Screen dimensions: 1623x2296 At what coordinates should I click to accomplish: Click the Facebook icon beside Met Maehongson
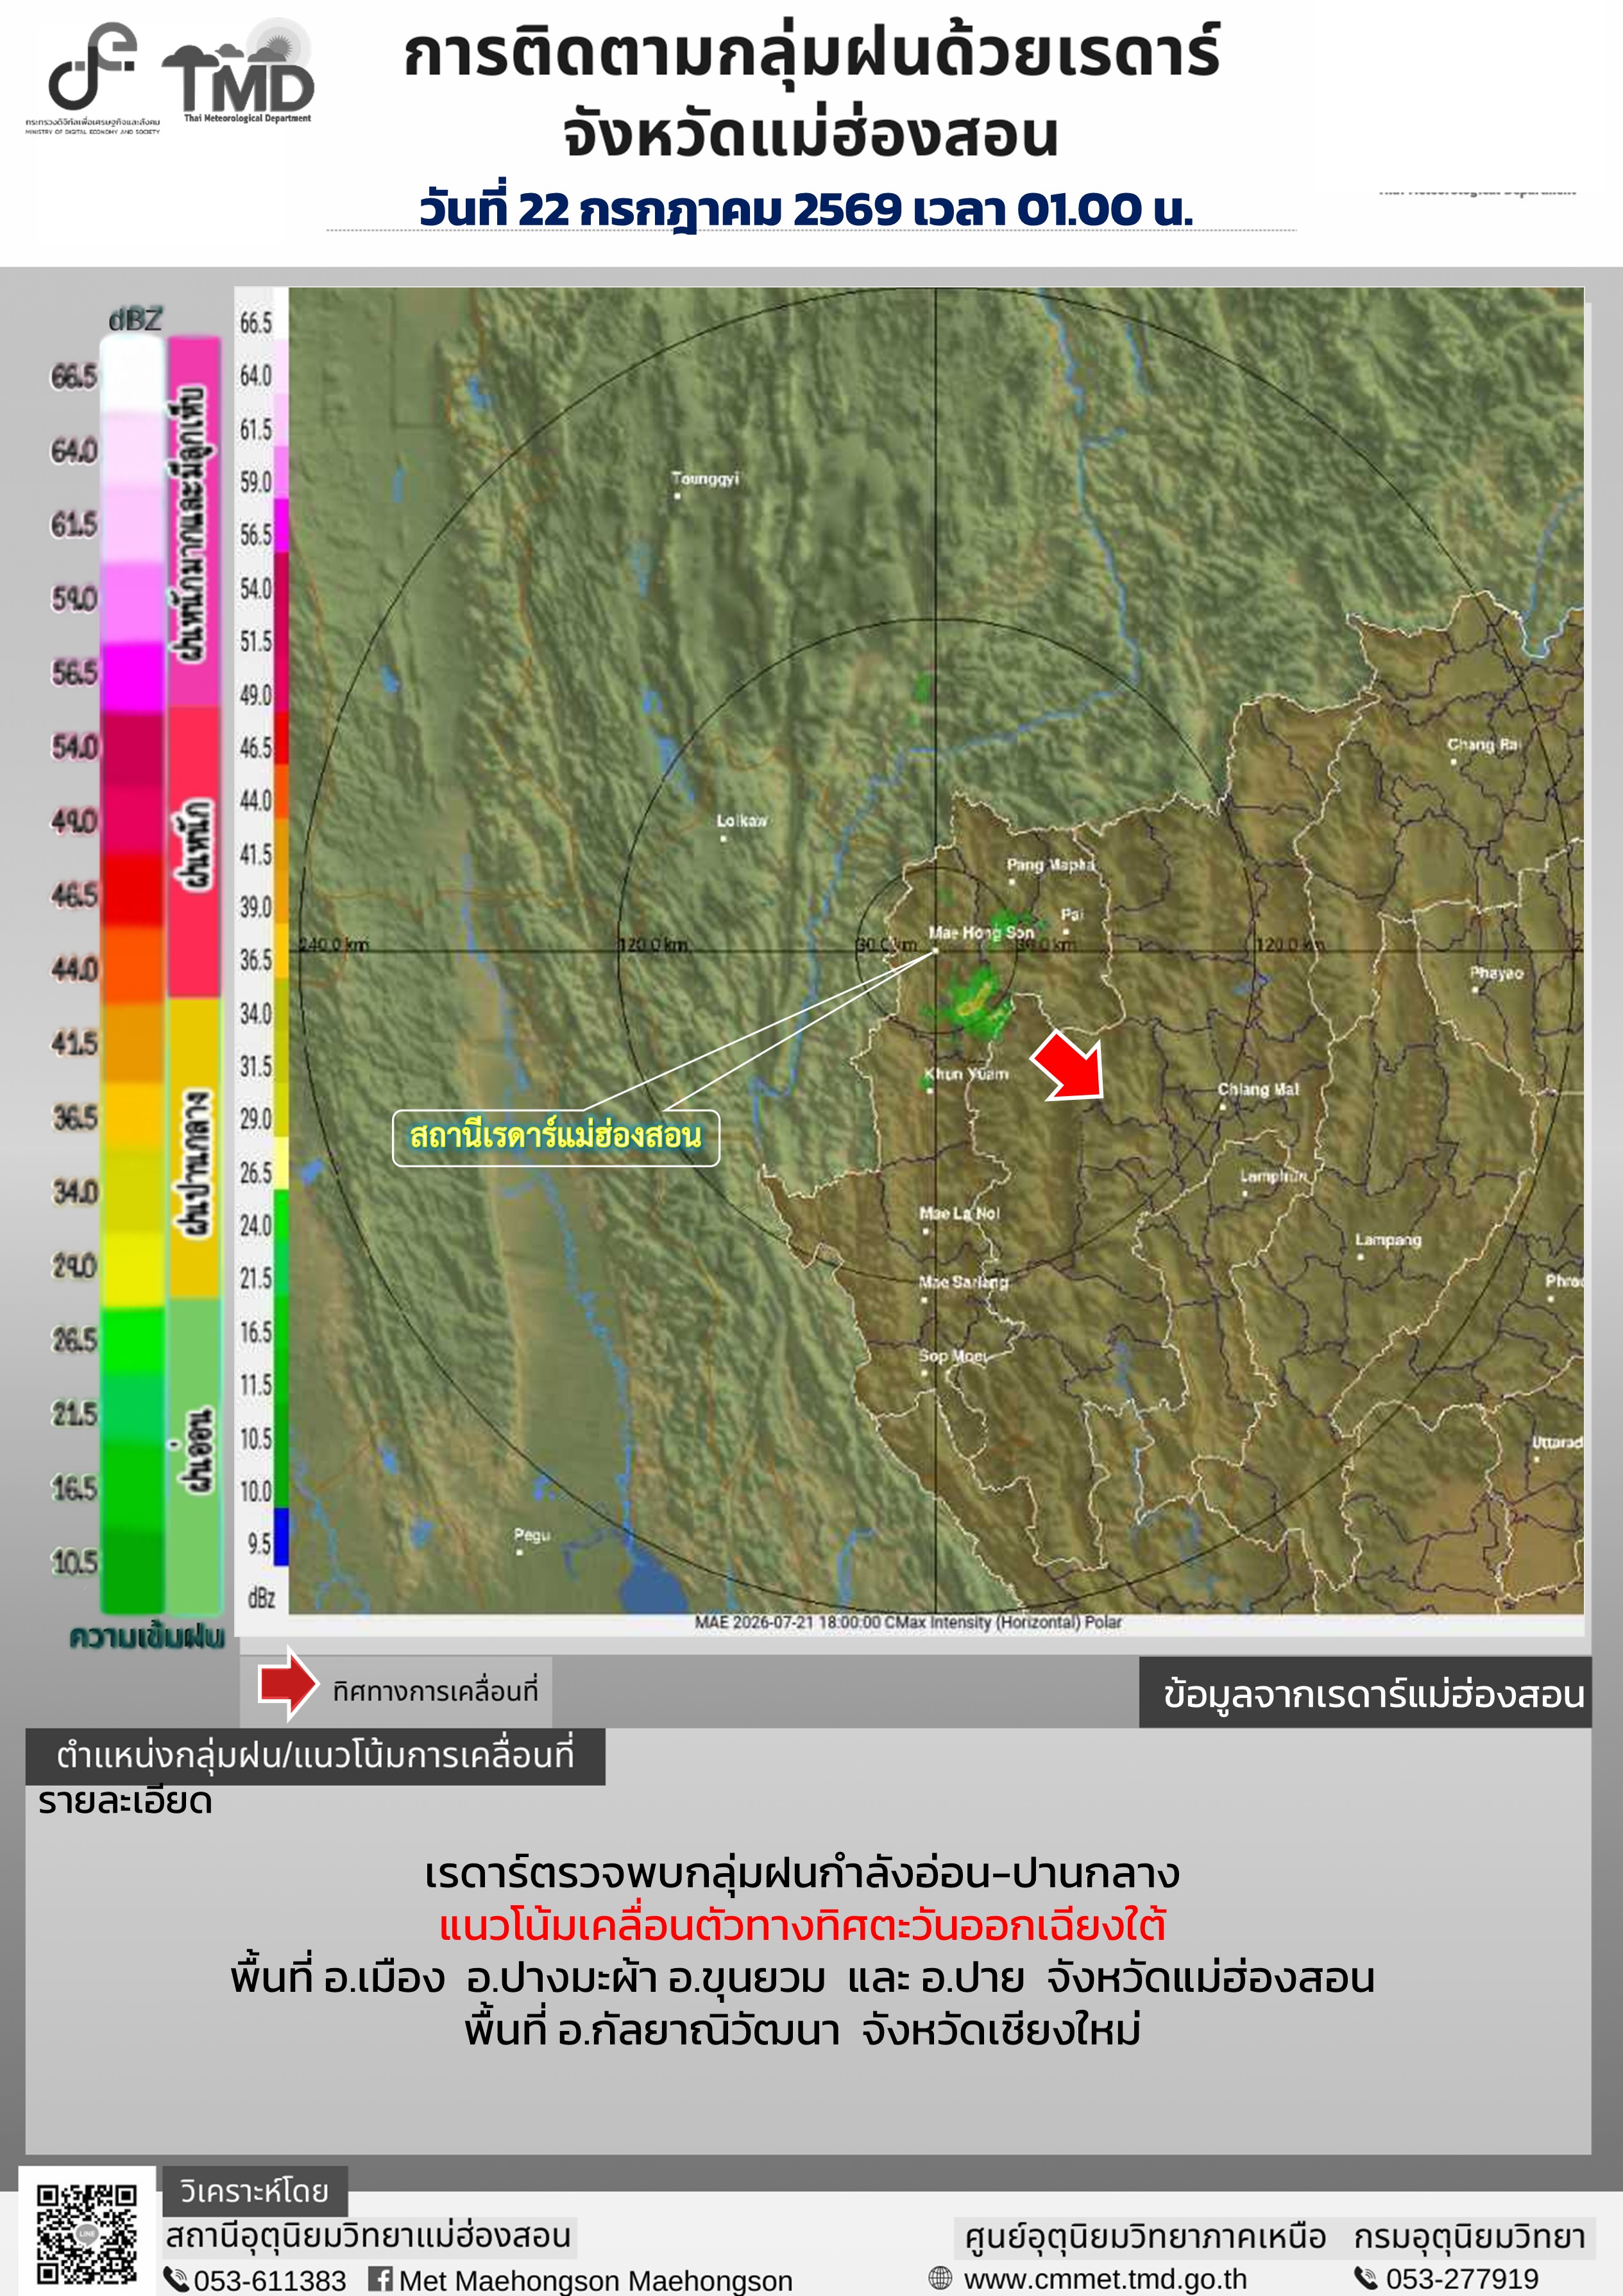coord(380,2278)
